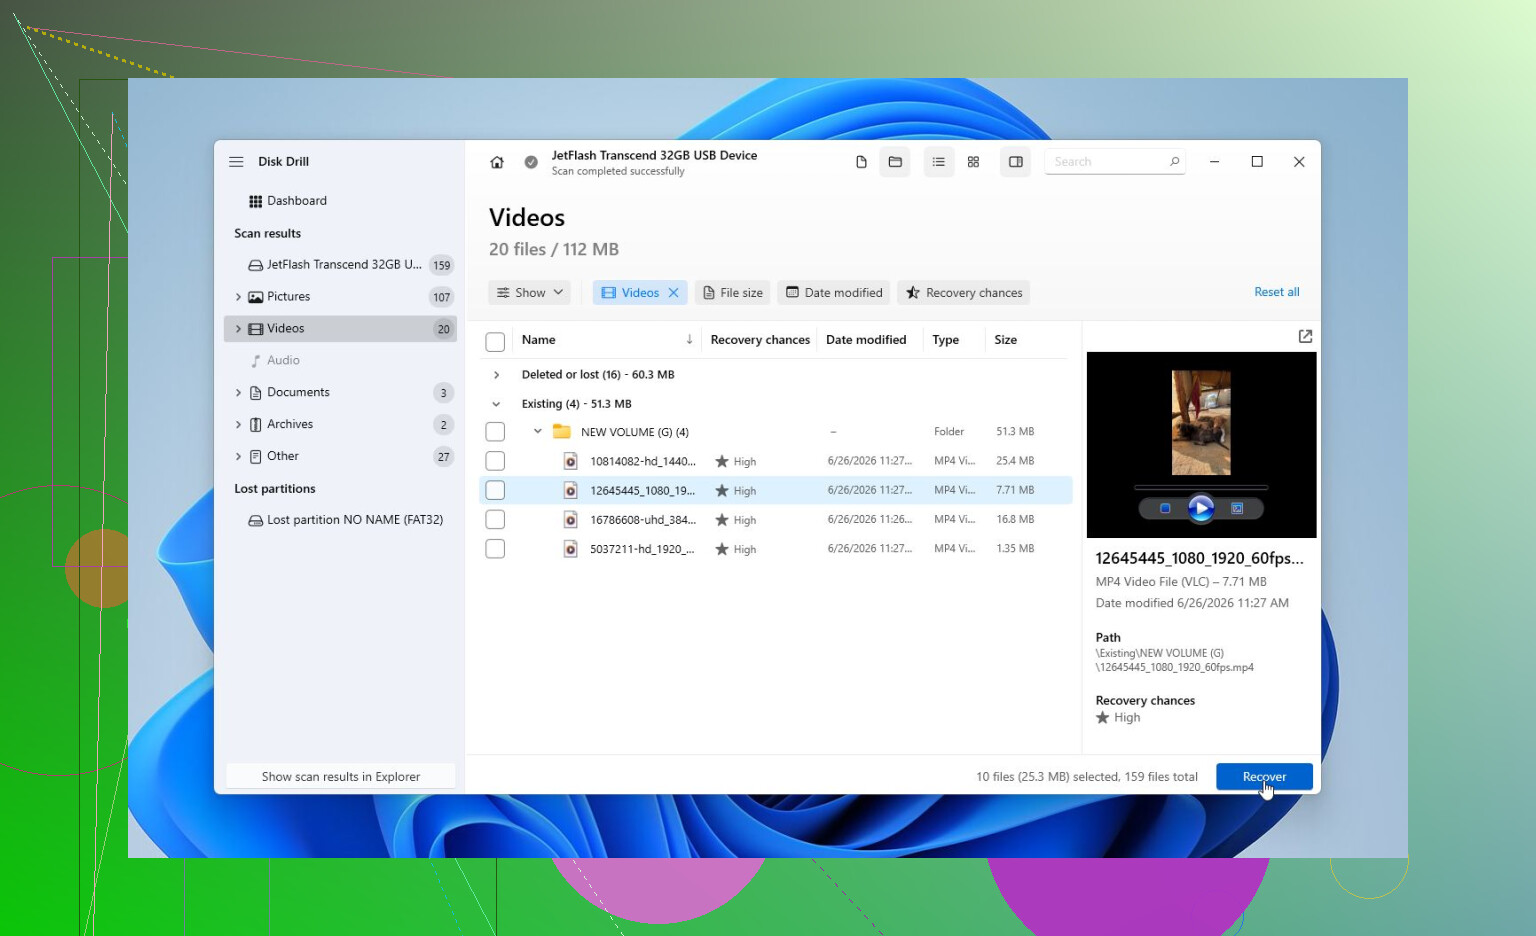
Task: Expand the Other sidebar chevron
Action: pyautogui.click(x=238, y=457)
